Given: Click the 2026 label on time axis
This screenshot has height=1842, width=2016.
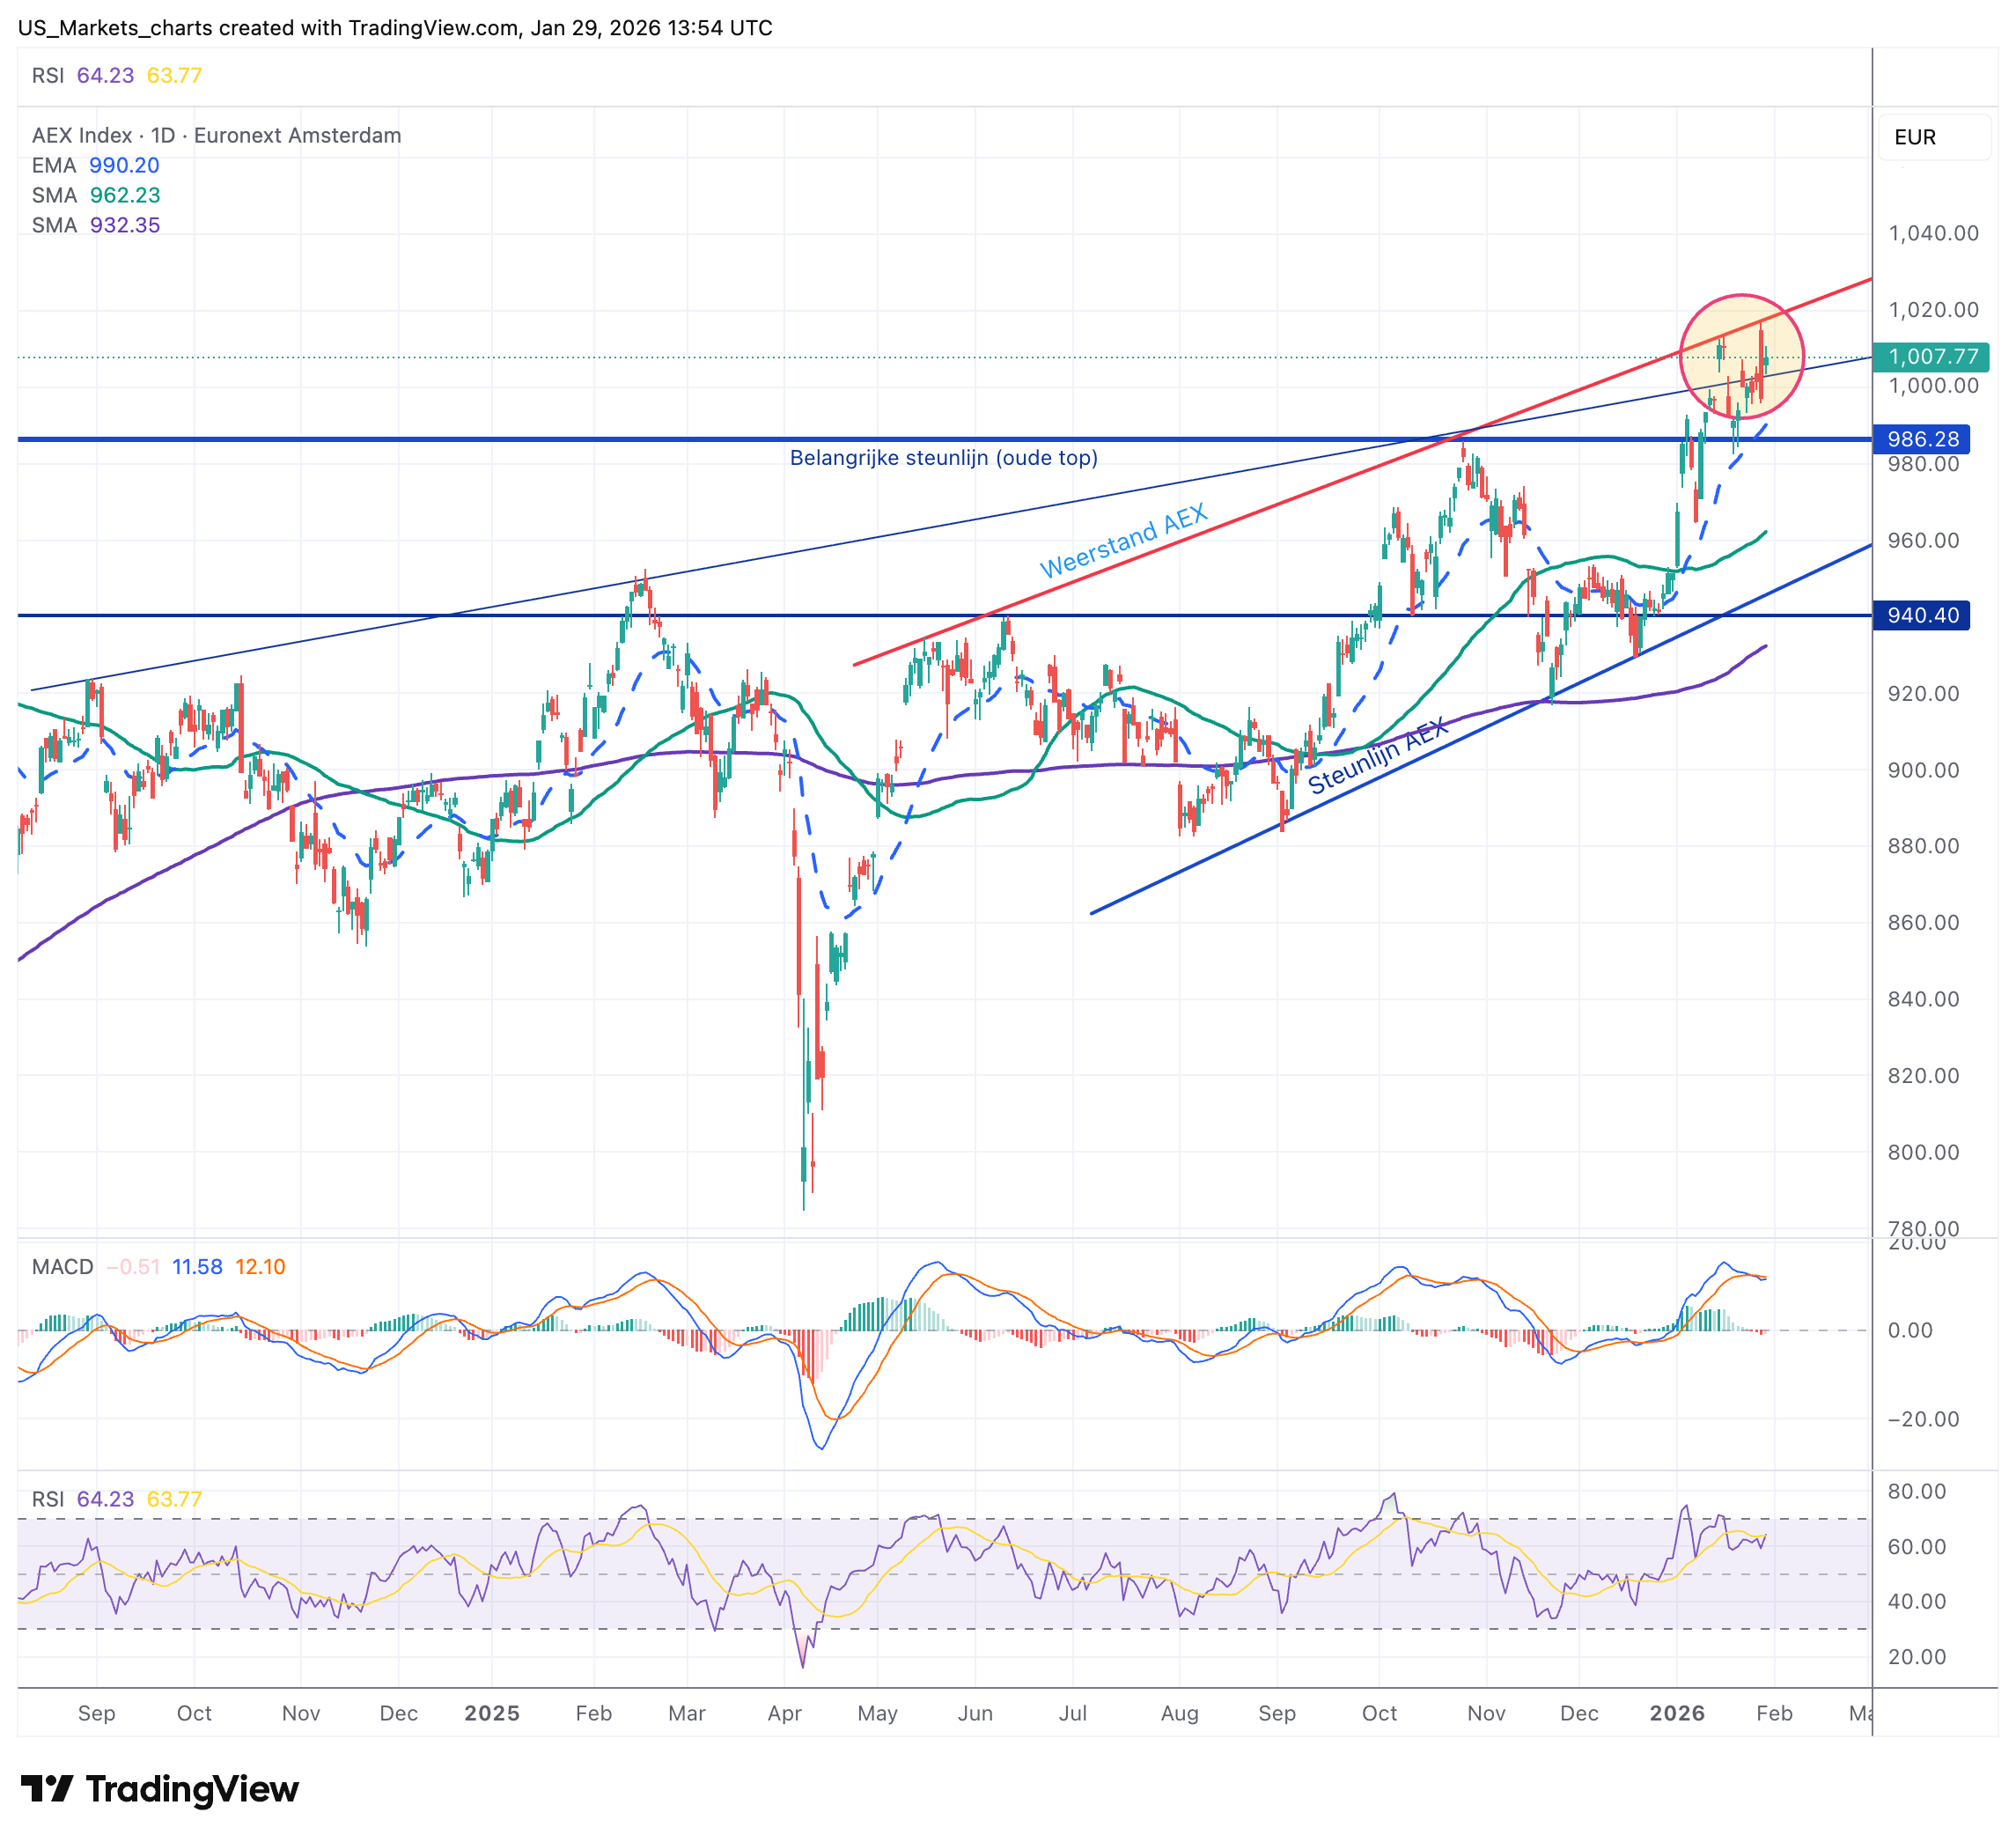Looking at the screenshot, I should [1676, 1713].
